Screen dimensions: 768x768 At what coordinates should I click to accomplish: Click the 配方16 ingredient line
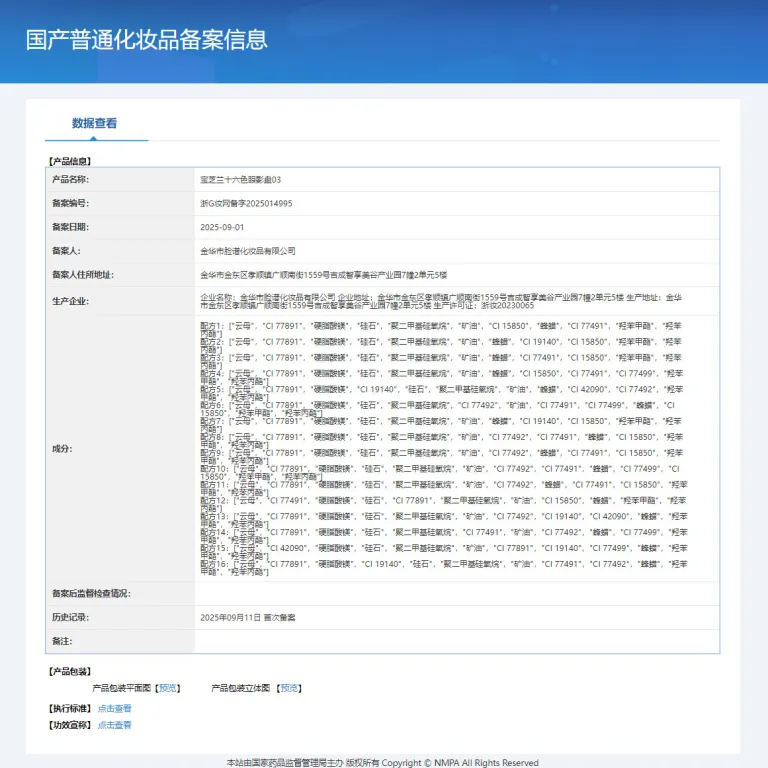click(x=444, y=568)
